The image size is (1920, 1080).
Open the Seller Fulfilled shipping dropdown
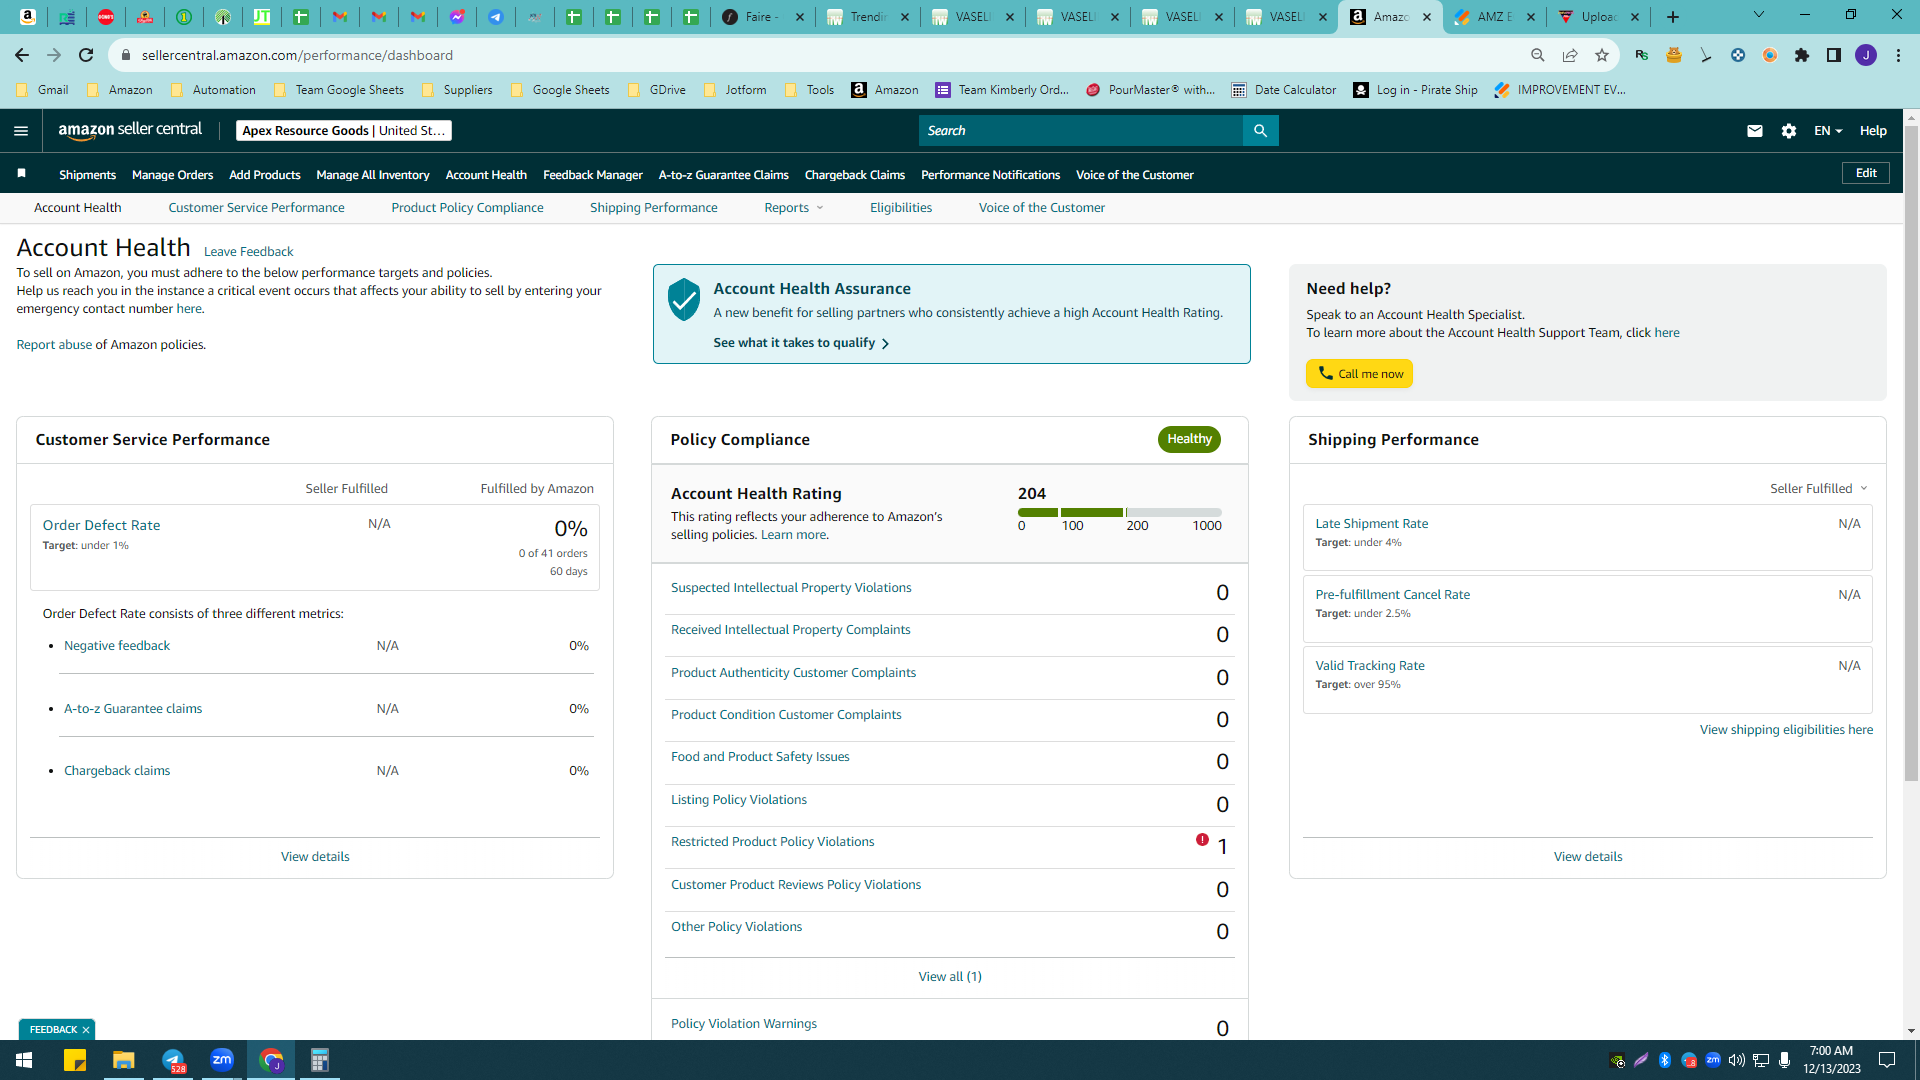pyautogui.click(x=1819, y=488)
